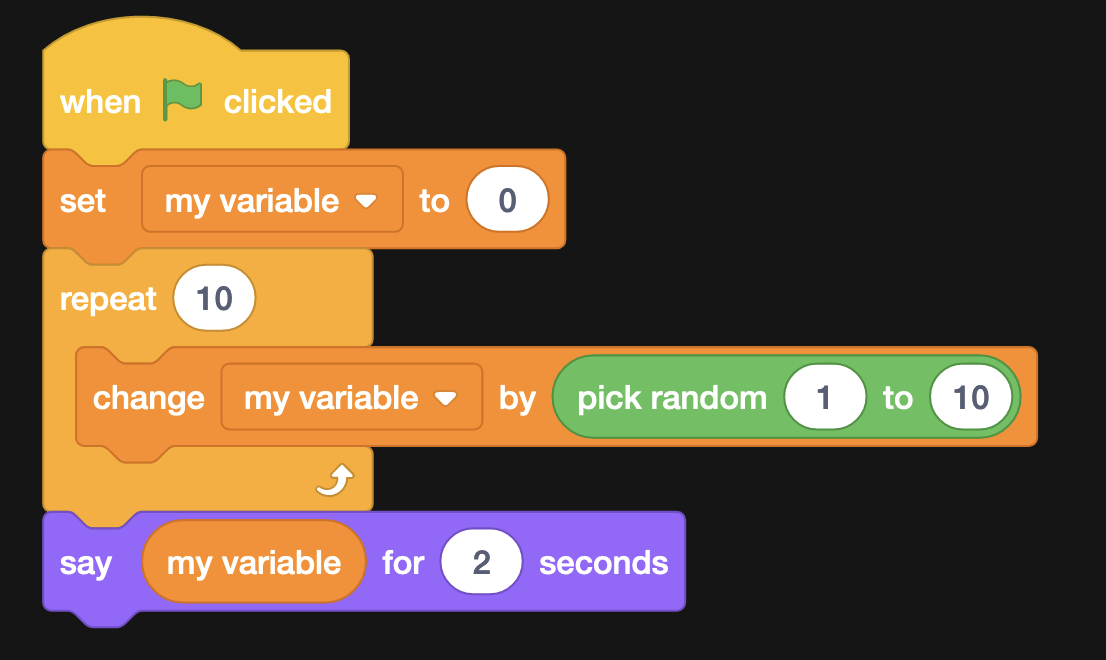The height and width of the screenshot is (660, 1106).
Task: Open the variable dropdown in the change block
Action: pyautogui.click(x=351, y=397)
